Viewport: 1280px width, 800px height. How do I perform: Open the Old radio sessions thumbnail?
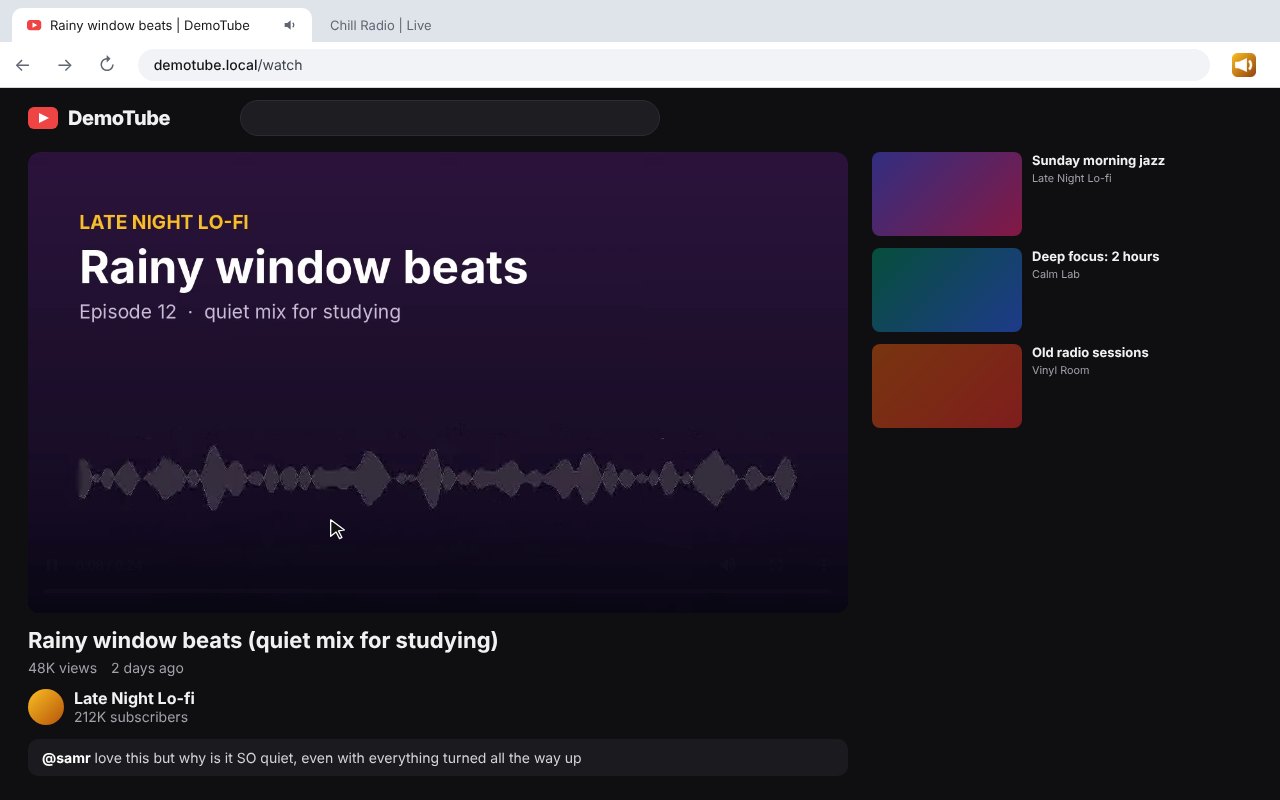[x=947, y=386]
